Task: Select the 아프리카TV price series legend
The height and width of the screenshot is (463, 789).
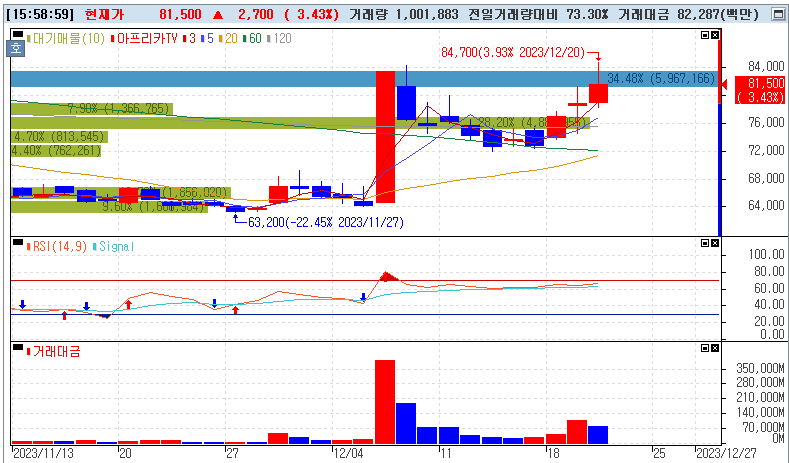Action: pos(144,38)
